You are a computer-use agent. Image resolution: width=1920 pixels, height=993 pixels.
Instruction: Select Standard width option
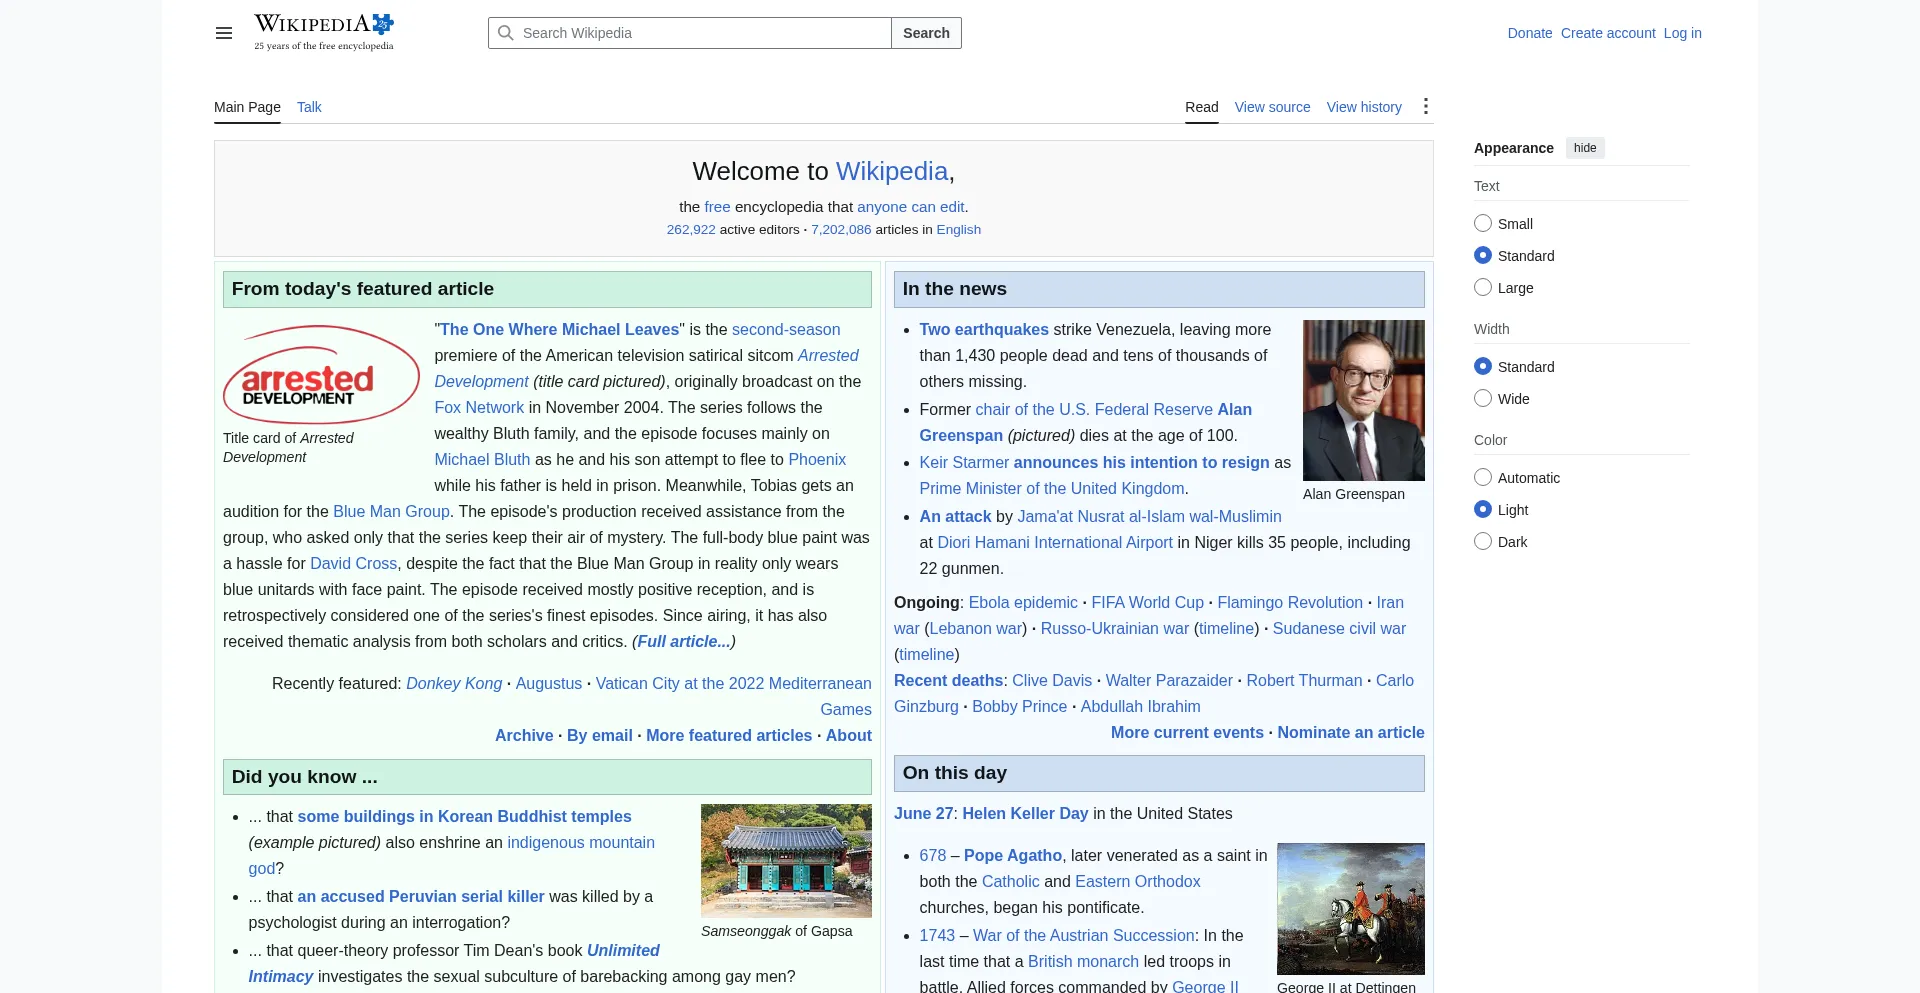pos(1483,367)
